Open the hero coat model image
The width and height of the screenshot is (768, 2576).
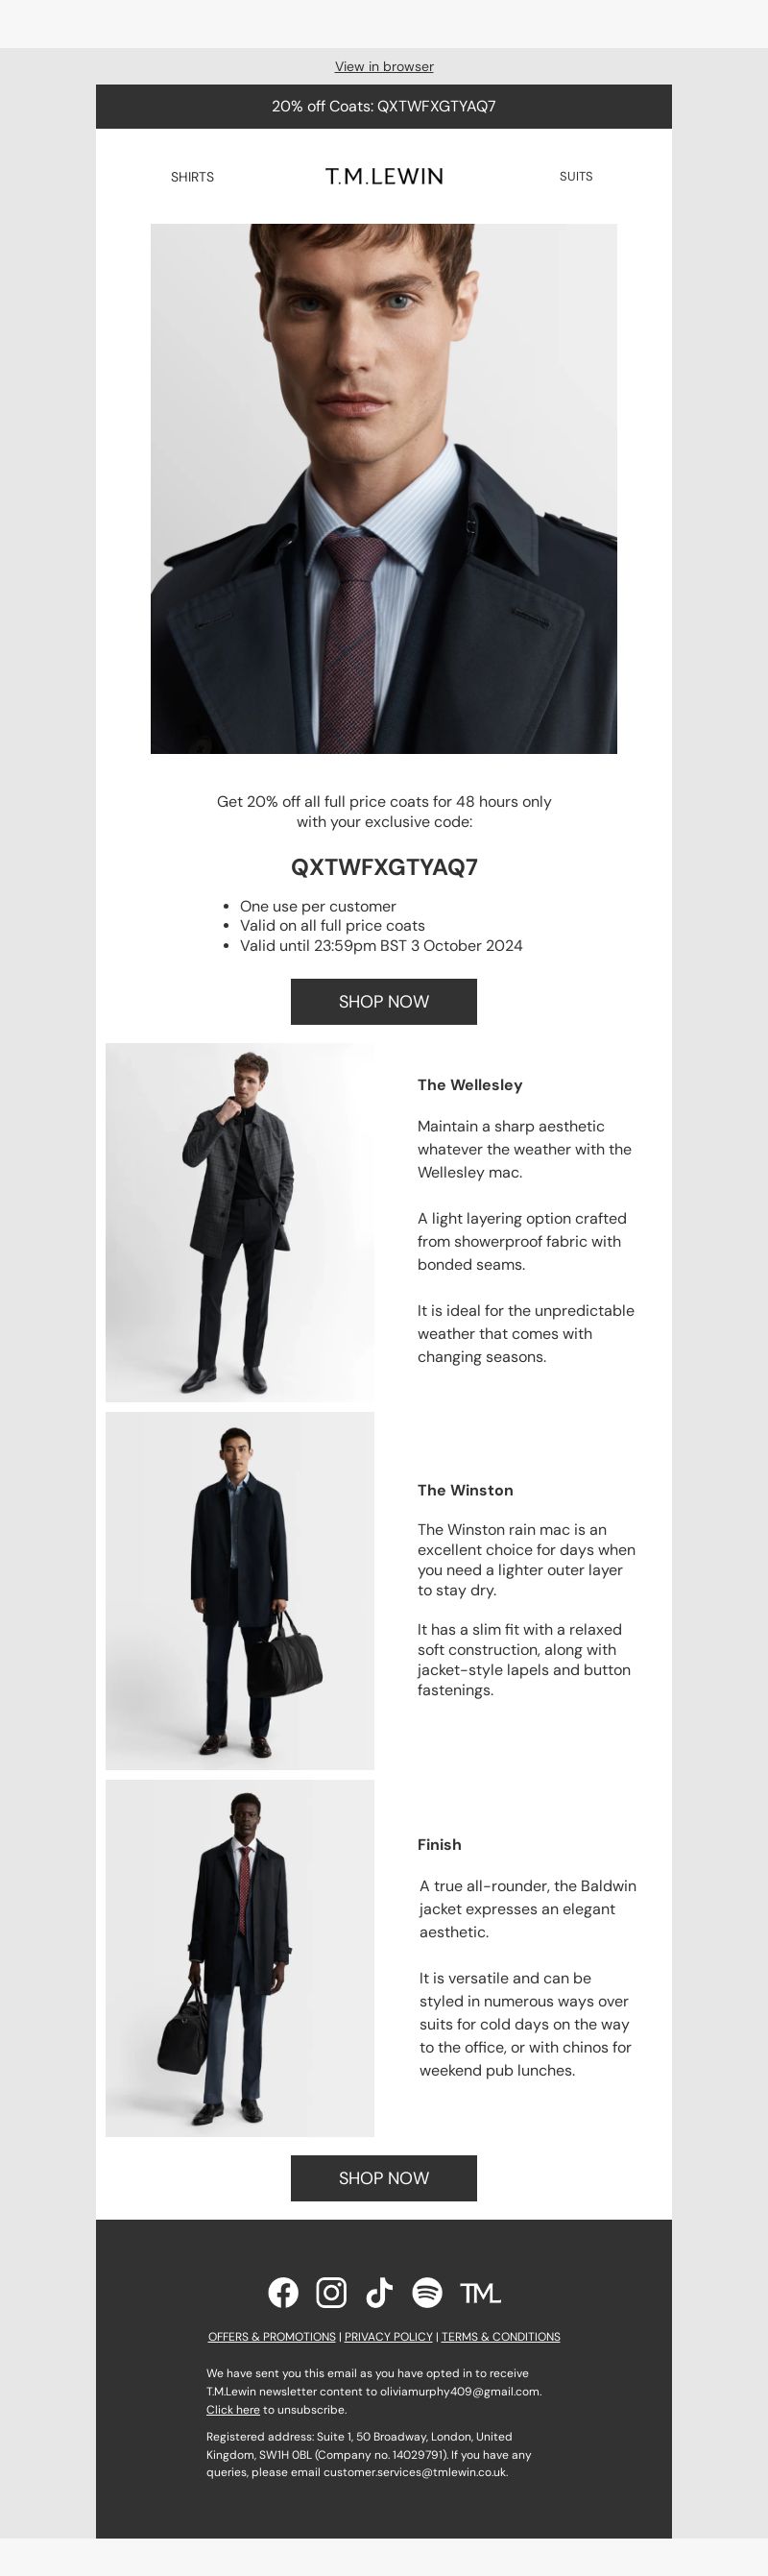tap(384, 488)
